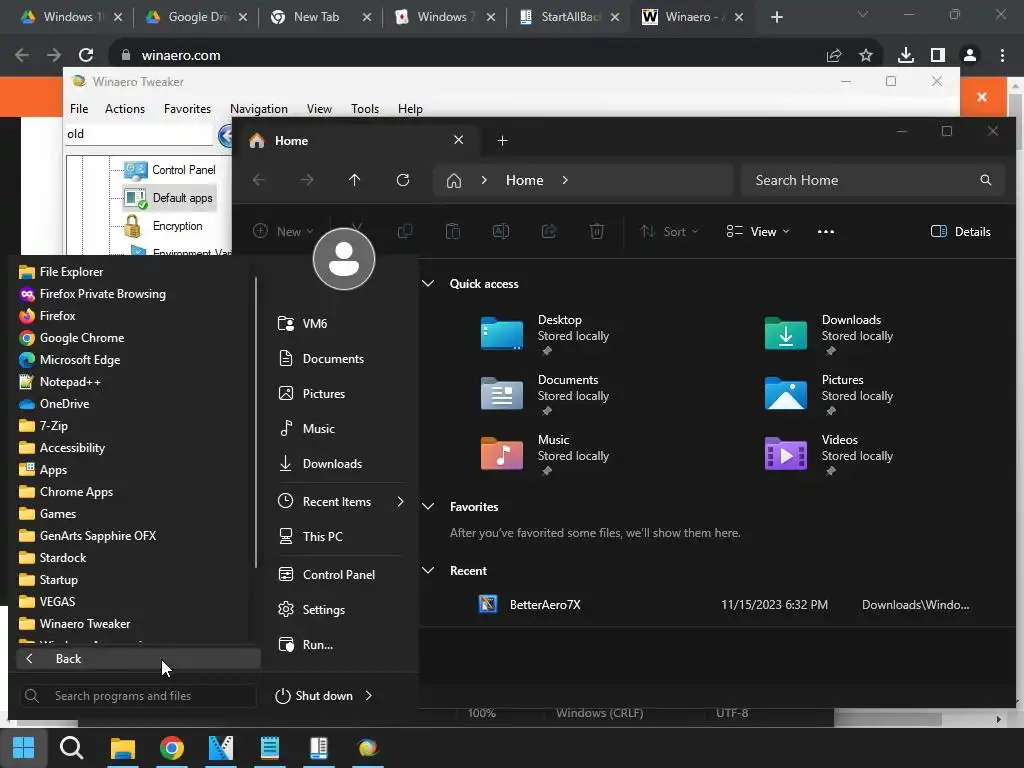Image resolution: width=1024 pixels, height=768 pixels.
Task: Click the Rename icon in Explorer toolbar
Action: [x=501, y=231]
